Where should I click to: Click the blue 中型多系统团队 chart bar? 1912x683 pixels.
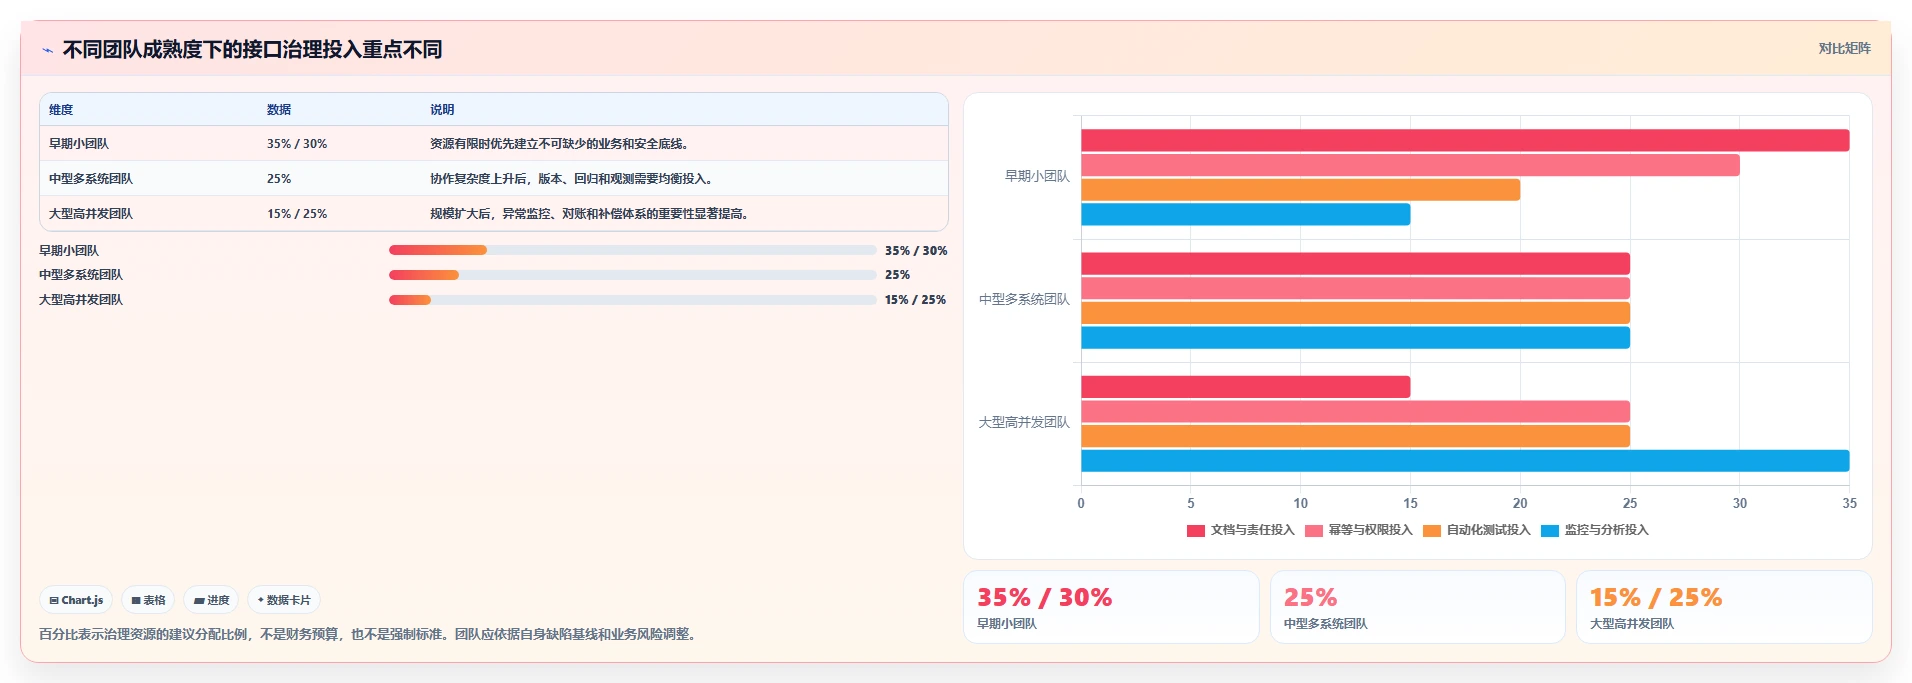(1355, 337)
